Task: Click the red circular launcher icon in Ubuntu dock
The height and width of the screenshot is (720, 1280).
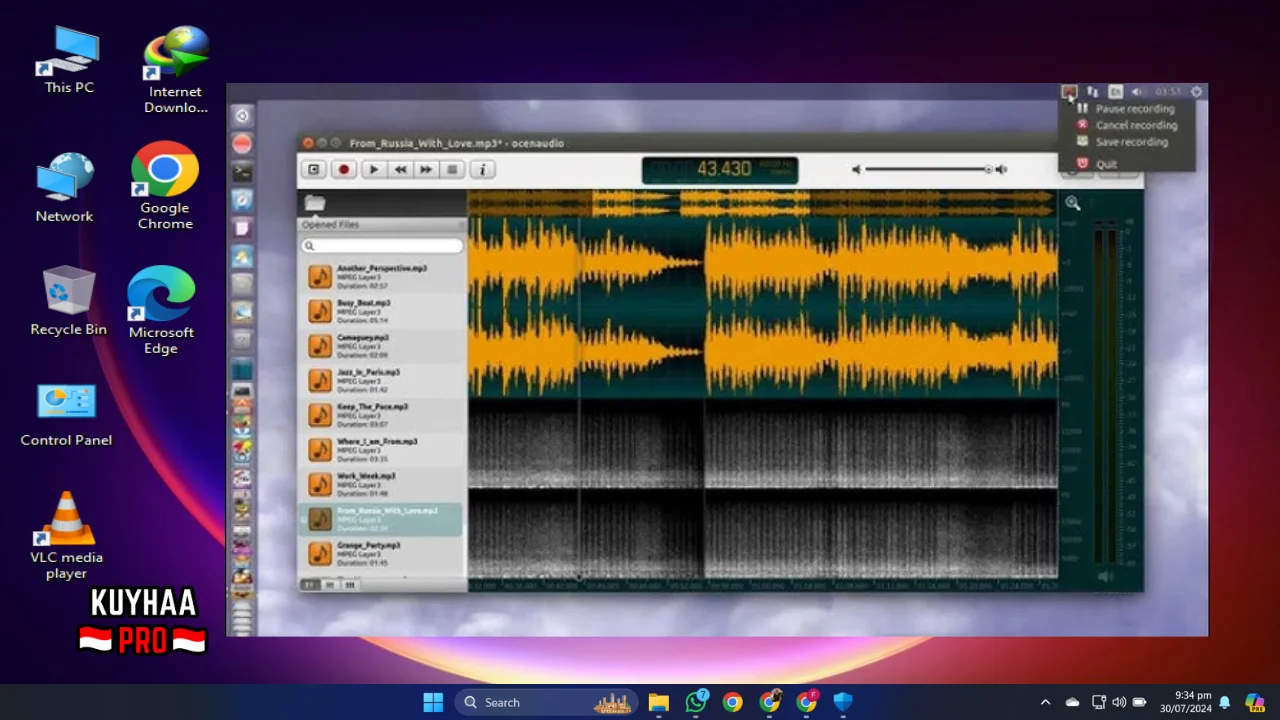Action: [242, 144]
